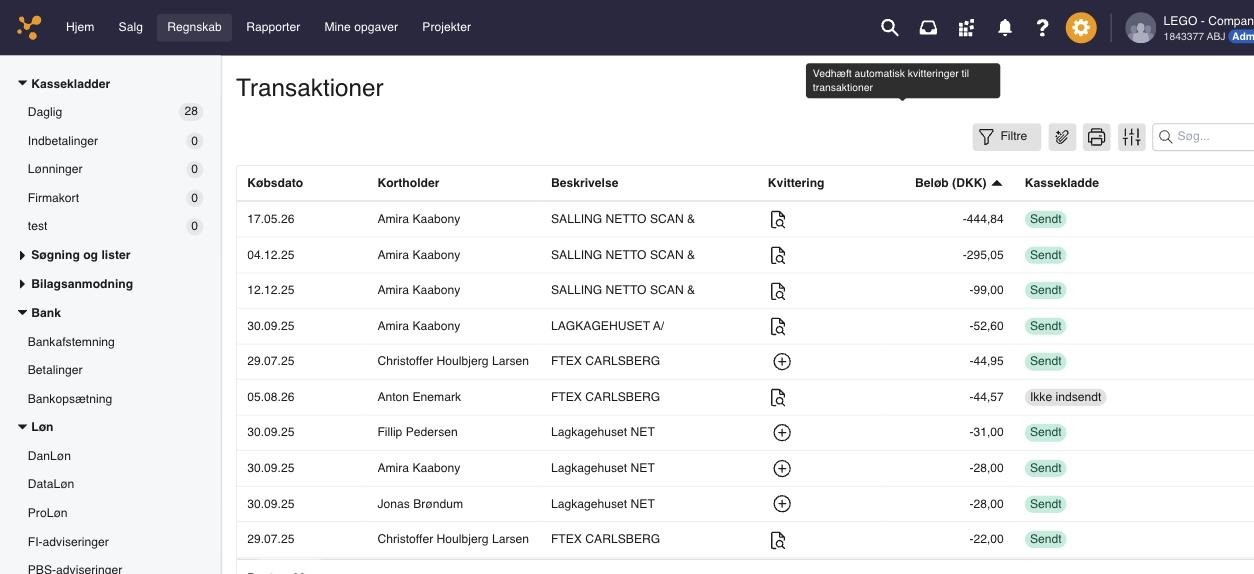The image size is (1254, 574).
Task: Click Kvittering column header
Action: pyautogui.click(x=796, y=183)
